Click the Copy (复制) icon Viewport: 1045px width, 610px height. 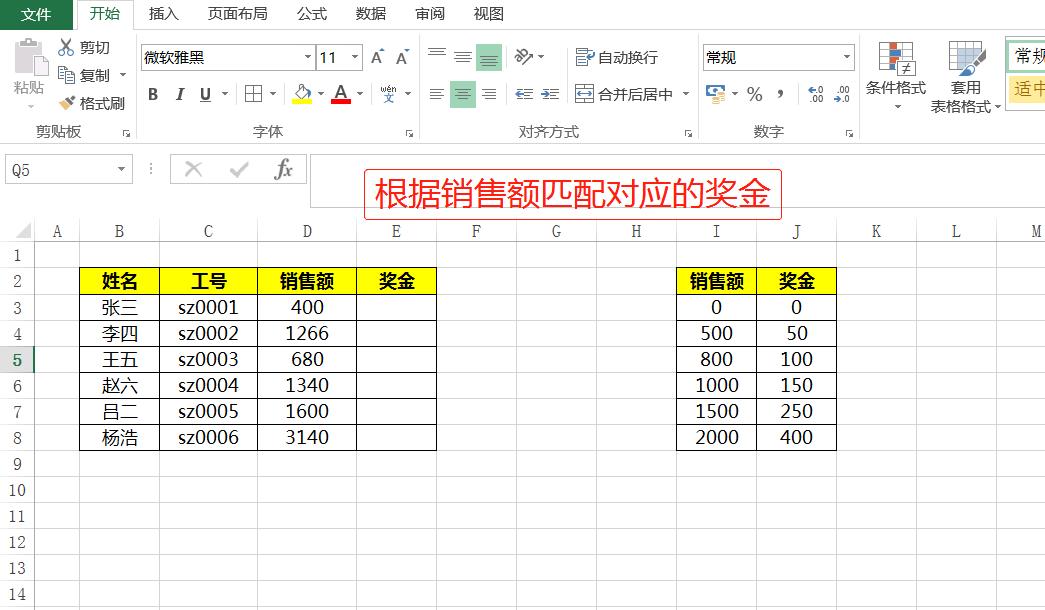click(66, 75)
